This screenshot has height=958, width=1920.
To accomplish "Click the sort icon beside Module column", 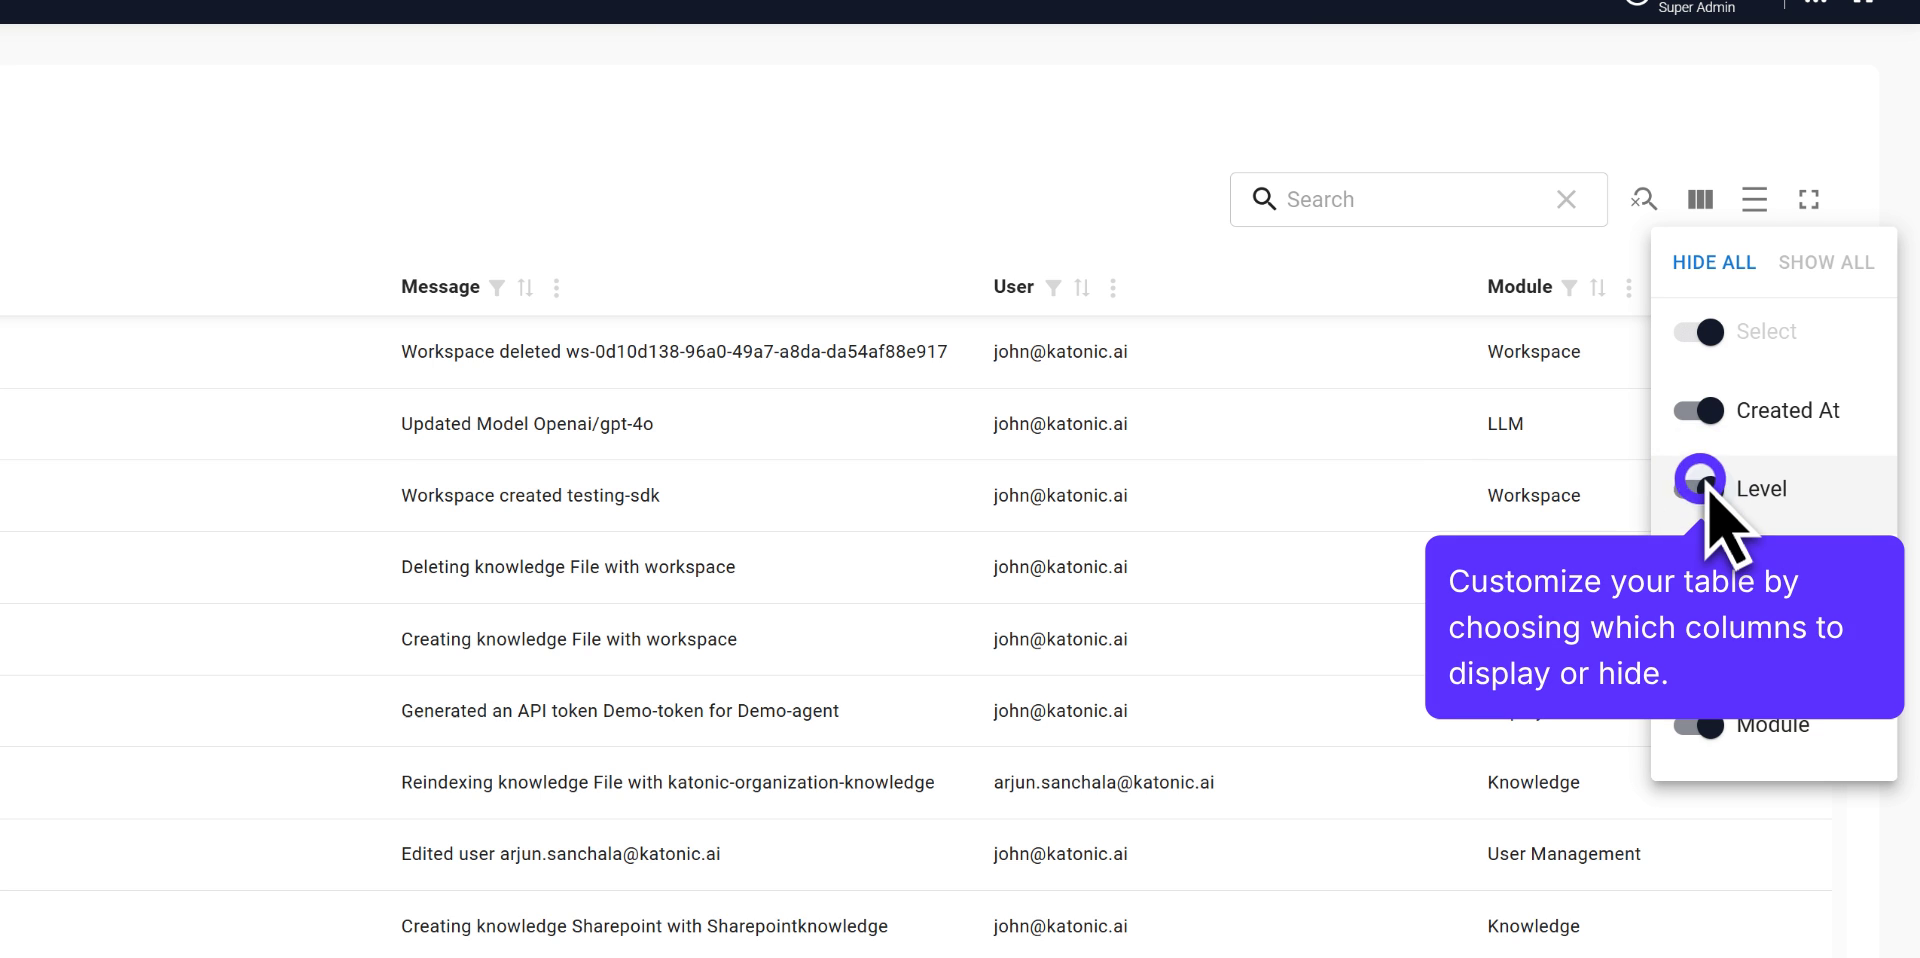I will [x=1597, y=288].
